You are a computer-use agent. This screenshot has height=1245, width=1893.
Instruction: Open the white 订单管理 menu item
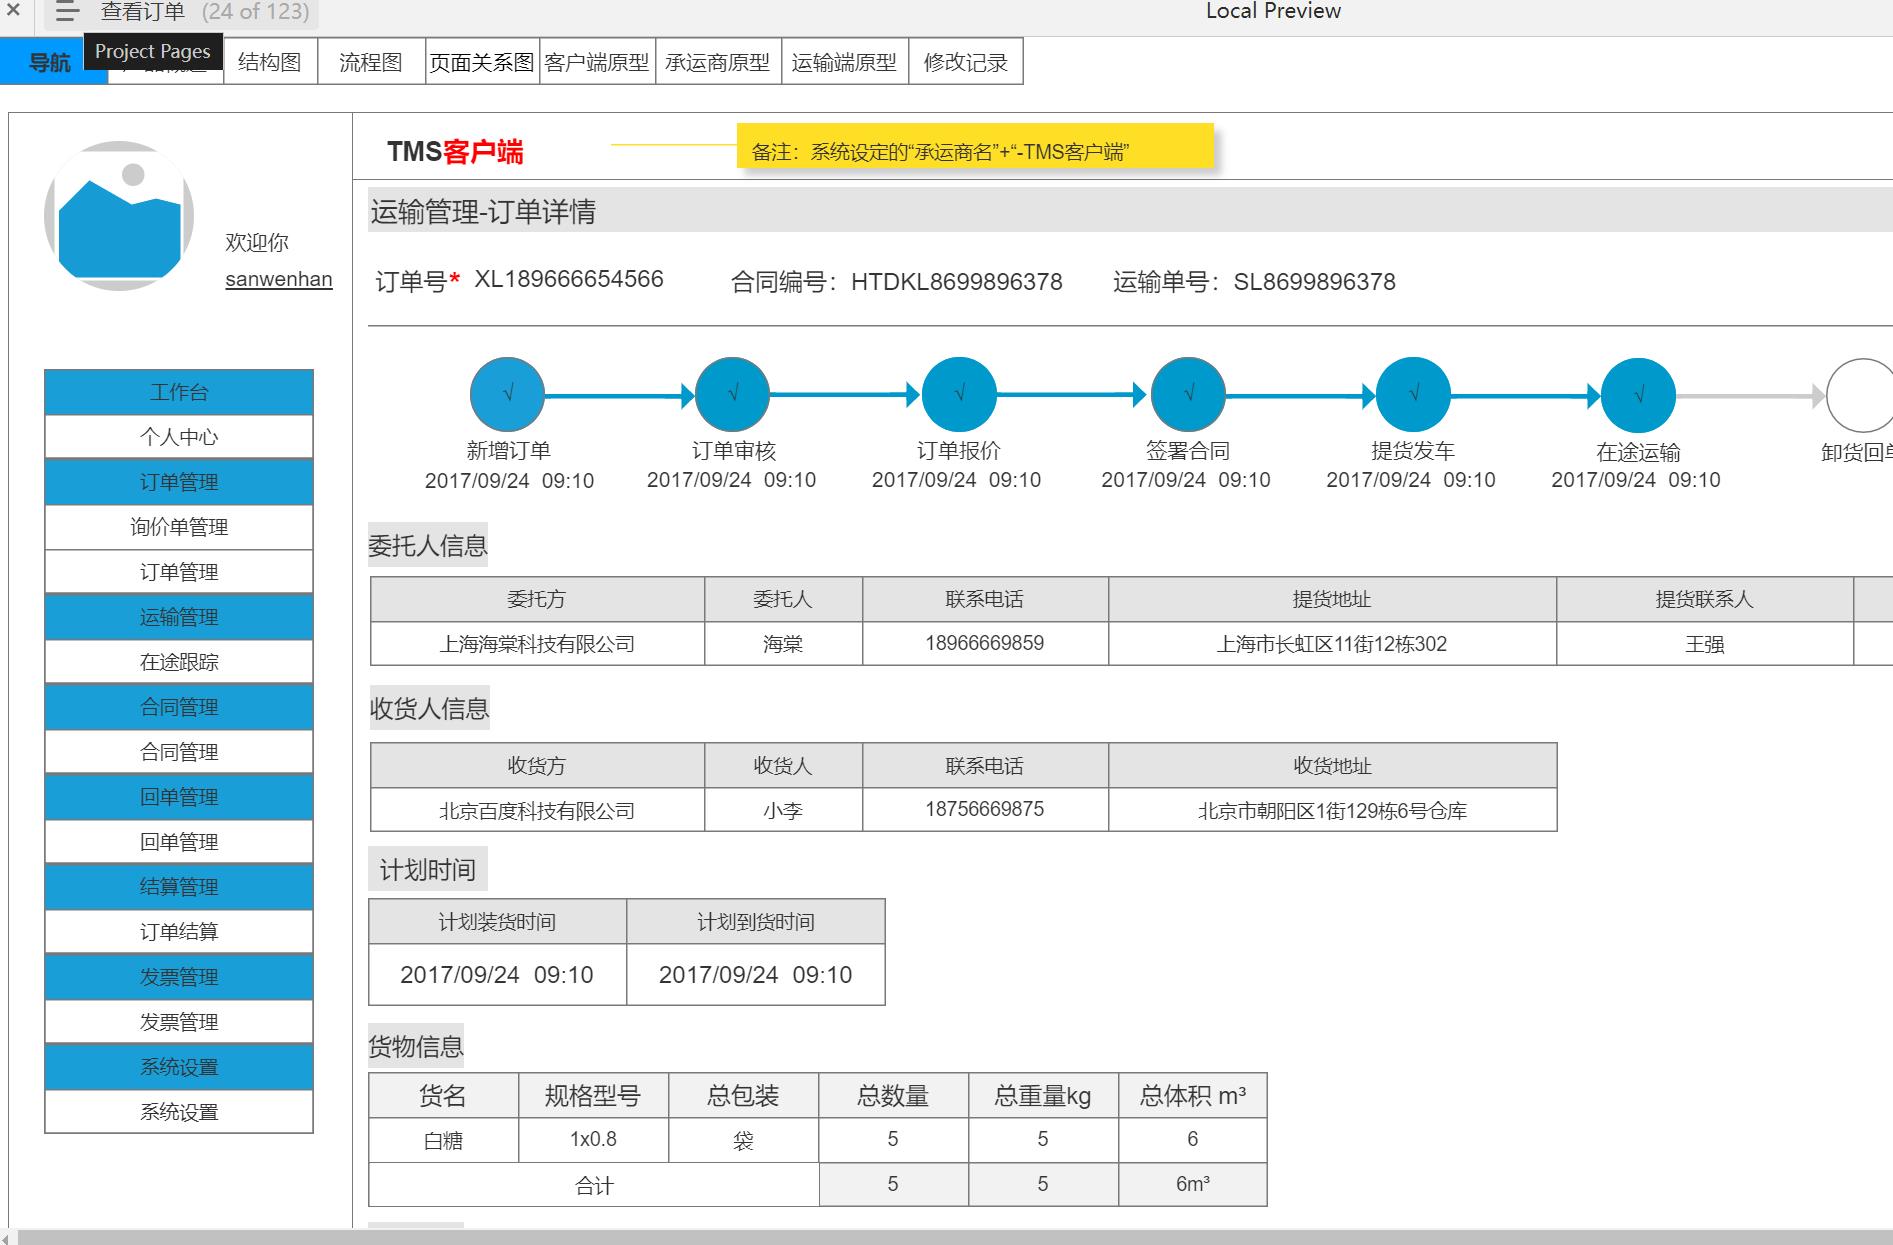[179, 572]
